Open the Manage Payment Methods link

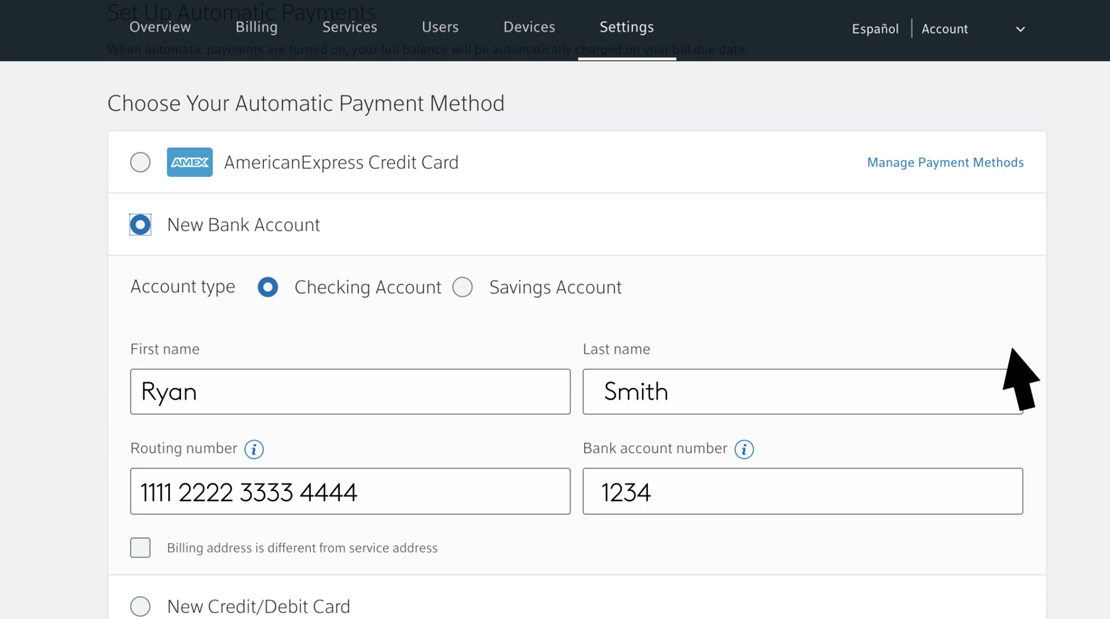pyautogui.click(x=945, y=162)
